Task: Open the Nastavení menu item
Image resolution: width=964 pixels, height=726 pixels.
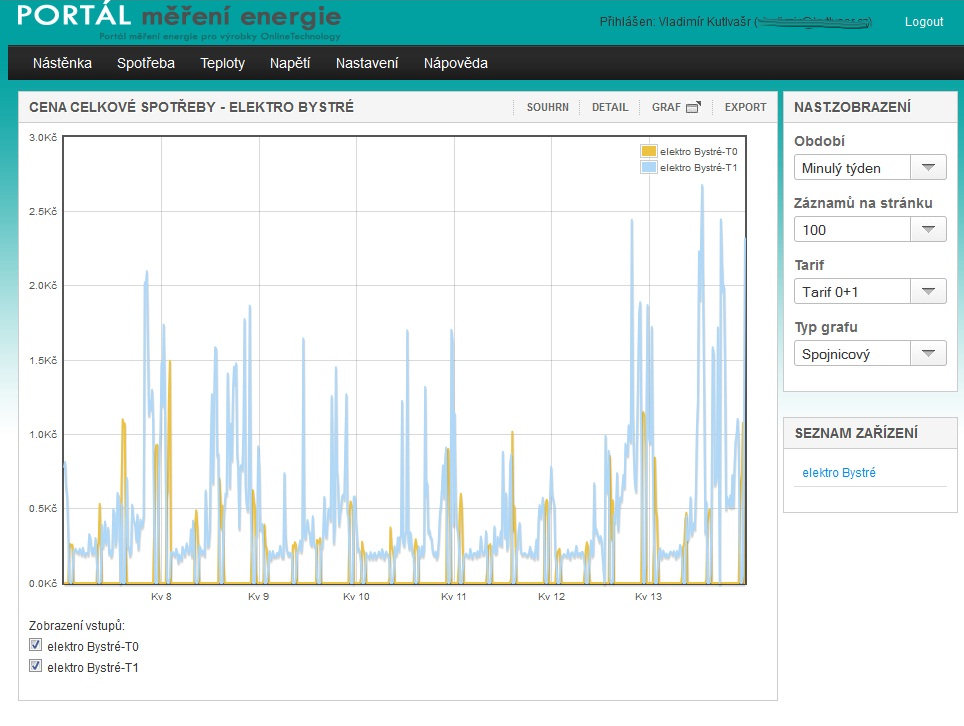Action: 367,63
